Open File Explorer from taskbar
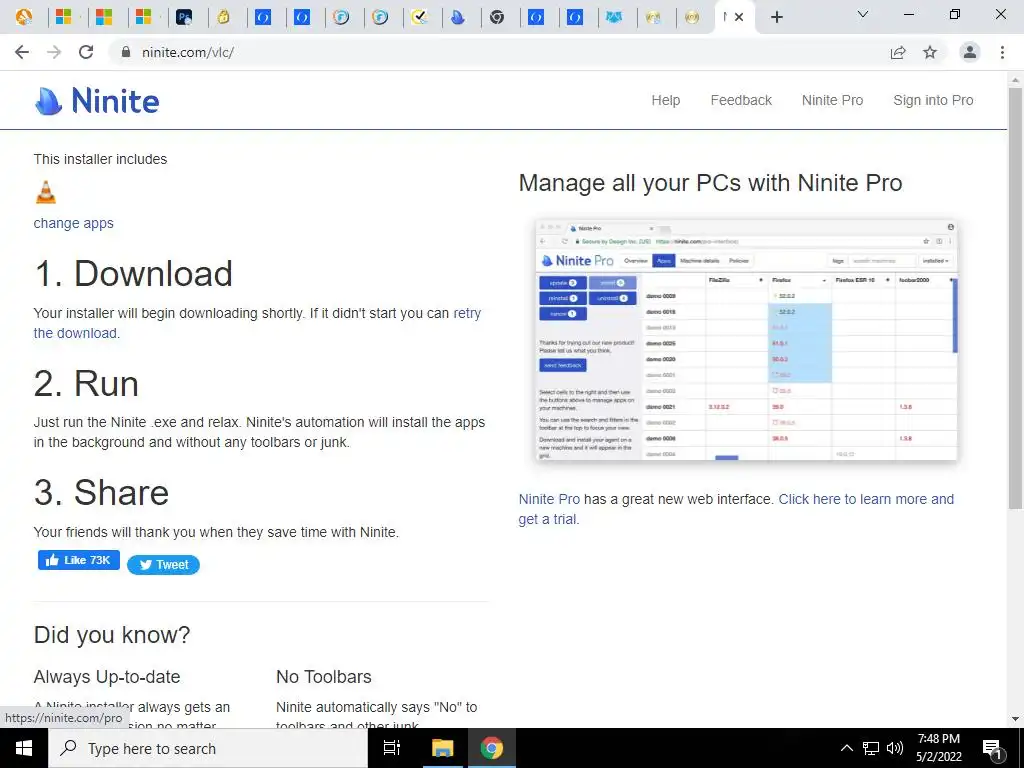The height and width of the screenshot is (768, 1024). pos(443,748)
